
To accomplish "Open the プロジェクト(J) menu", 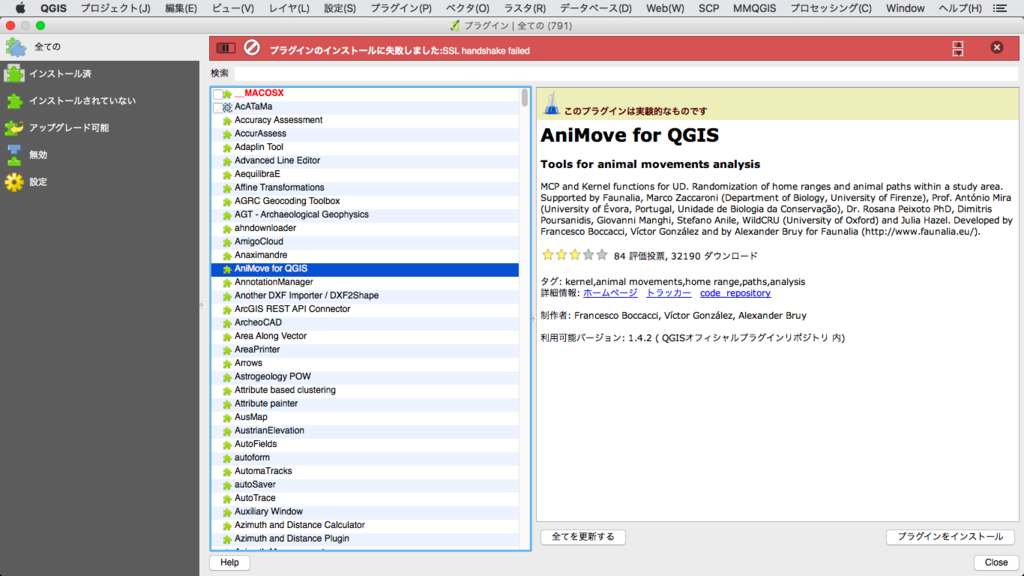I will (115, 8).
